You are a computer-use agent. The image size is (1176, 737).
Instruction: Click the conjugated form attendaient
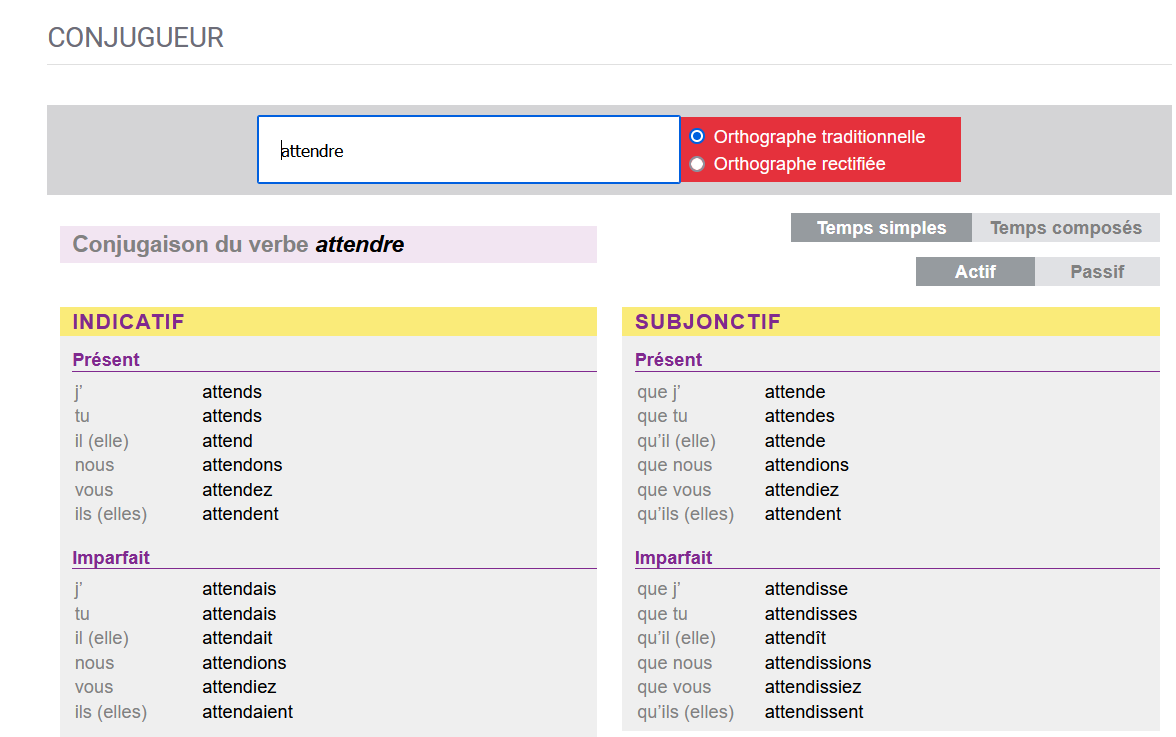(x=247, y=712)
